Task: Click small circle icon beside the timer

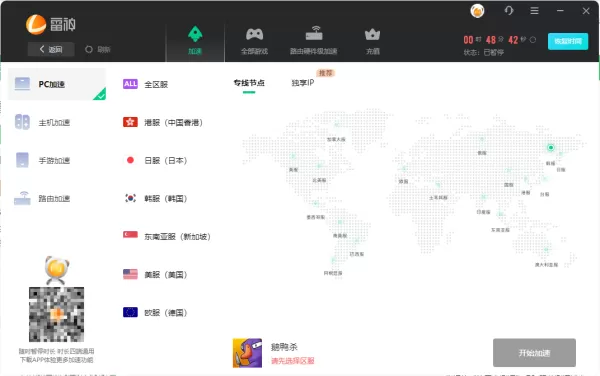Action: (533, 39)
